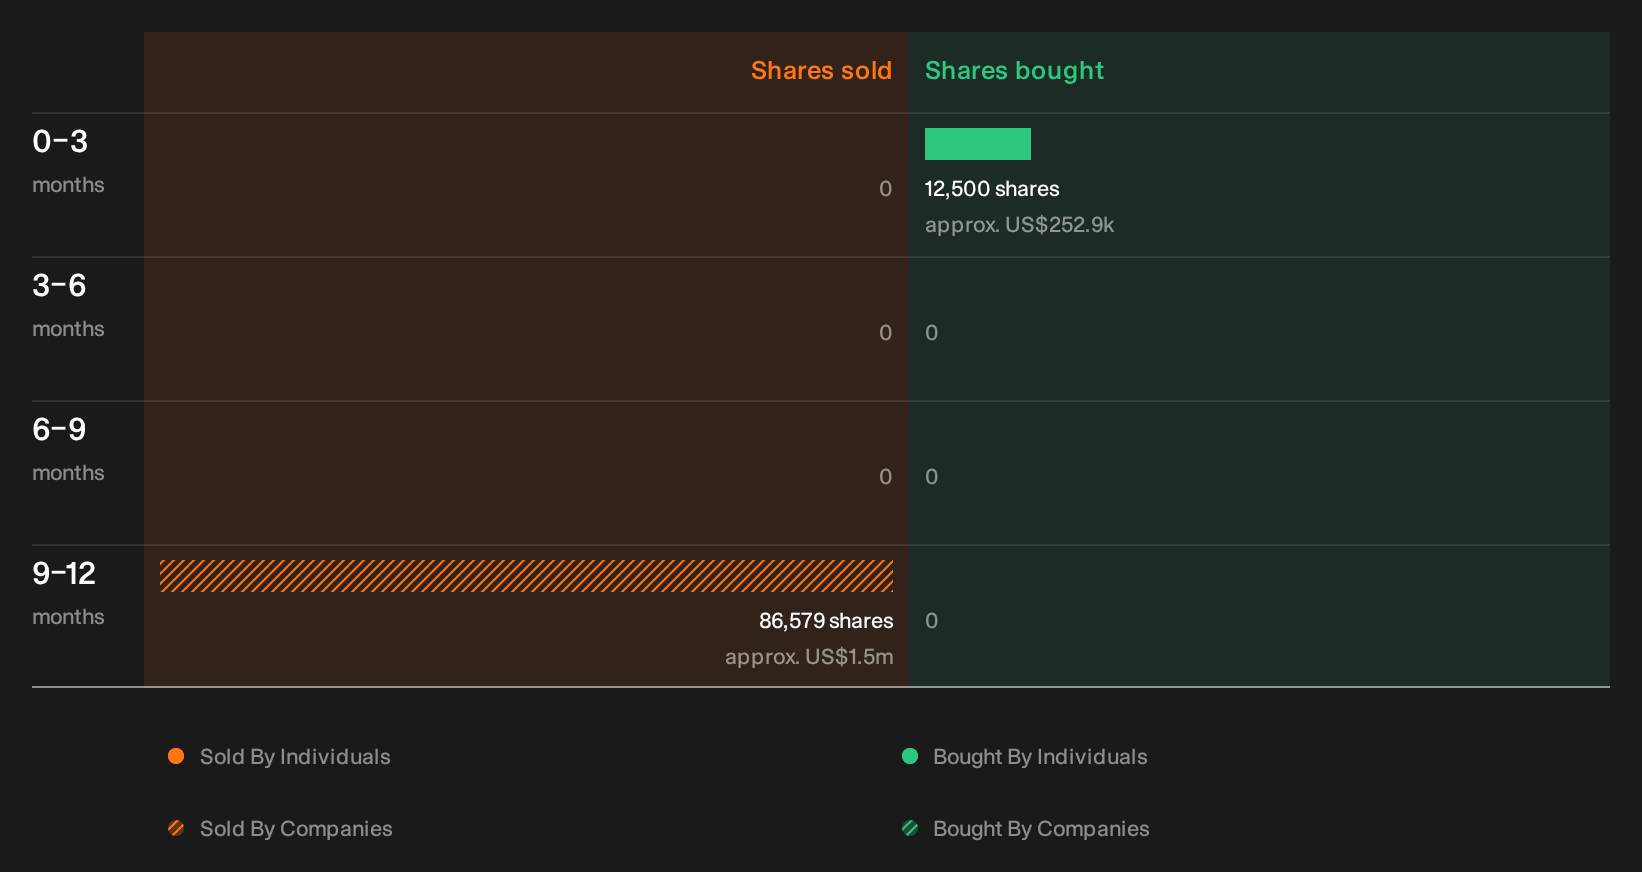Click the 'Sold By Individuals' legend label
Image resolution: width=1642 pixels, height=872 pixels.
click(295, 757)
